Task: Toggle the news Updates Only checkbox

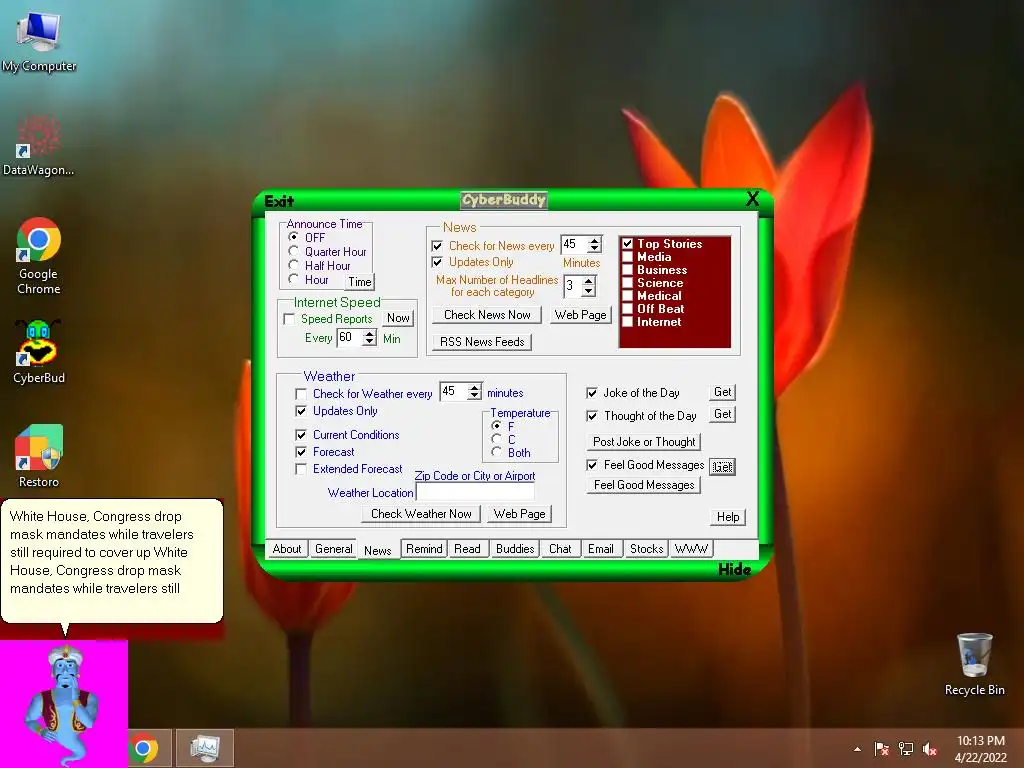Action: click(437, 262)
